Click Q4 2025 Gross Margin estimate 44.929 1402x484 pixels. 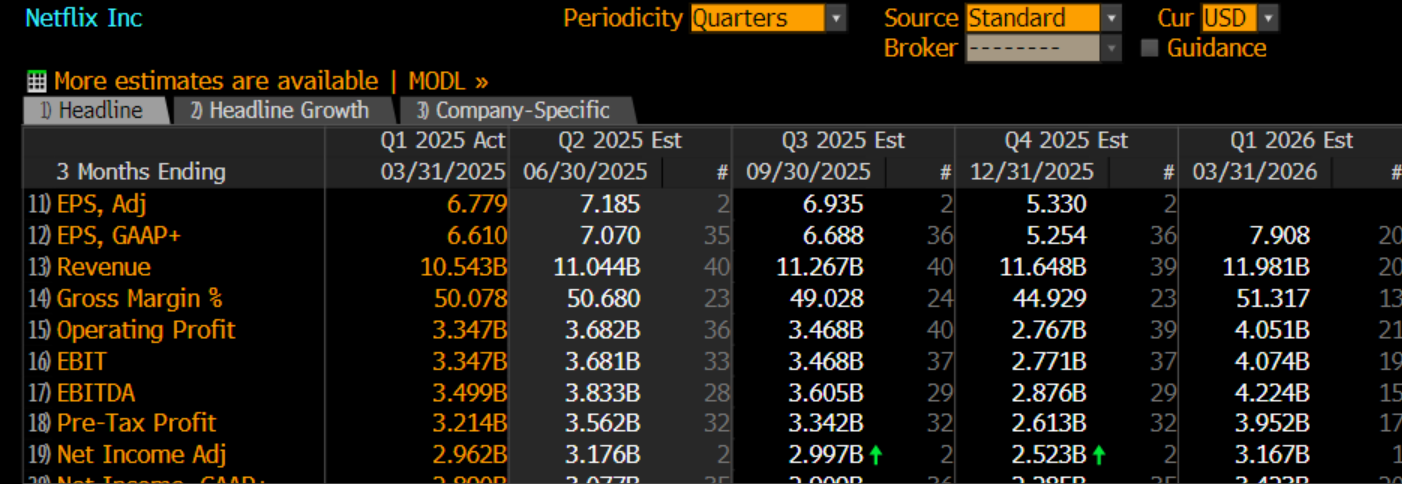[1050, 298]
